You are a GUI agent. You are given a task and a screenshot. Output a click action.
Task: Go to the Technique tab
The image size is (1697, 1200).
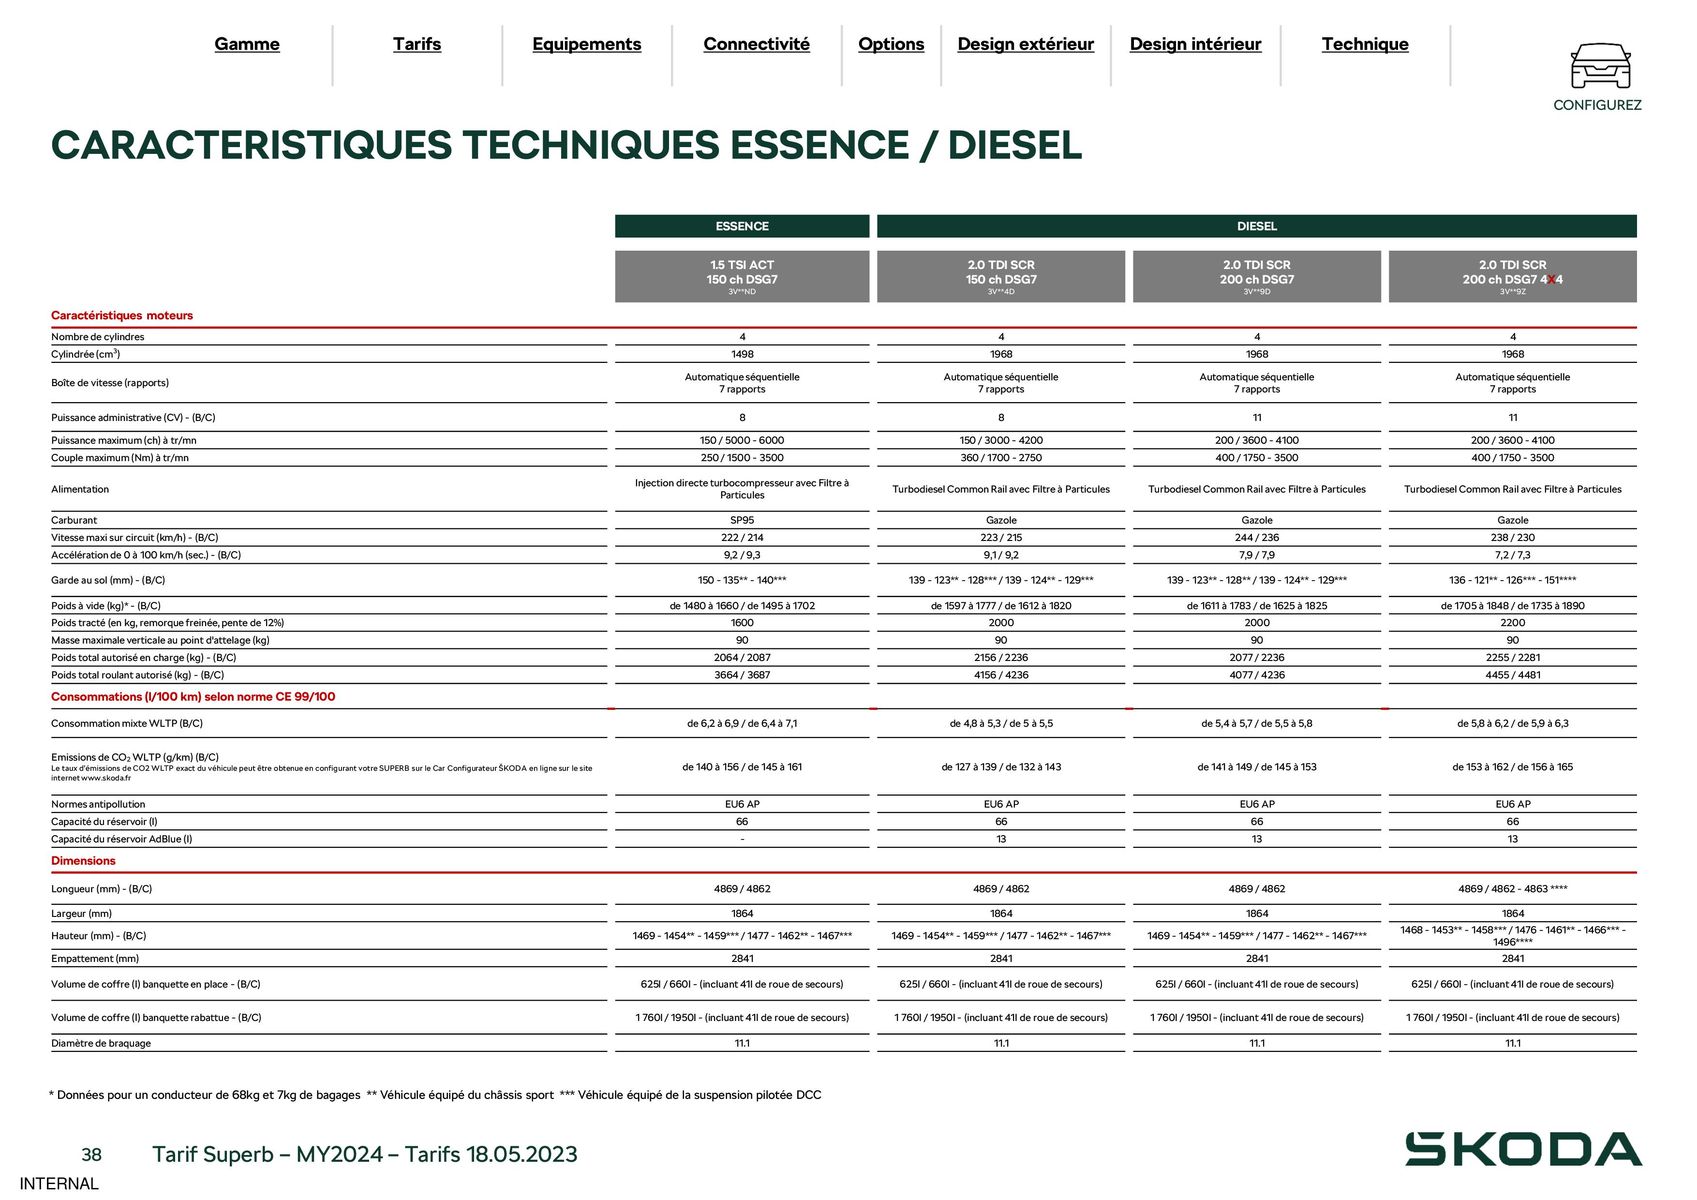[1365, 44]
